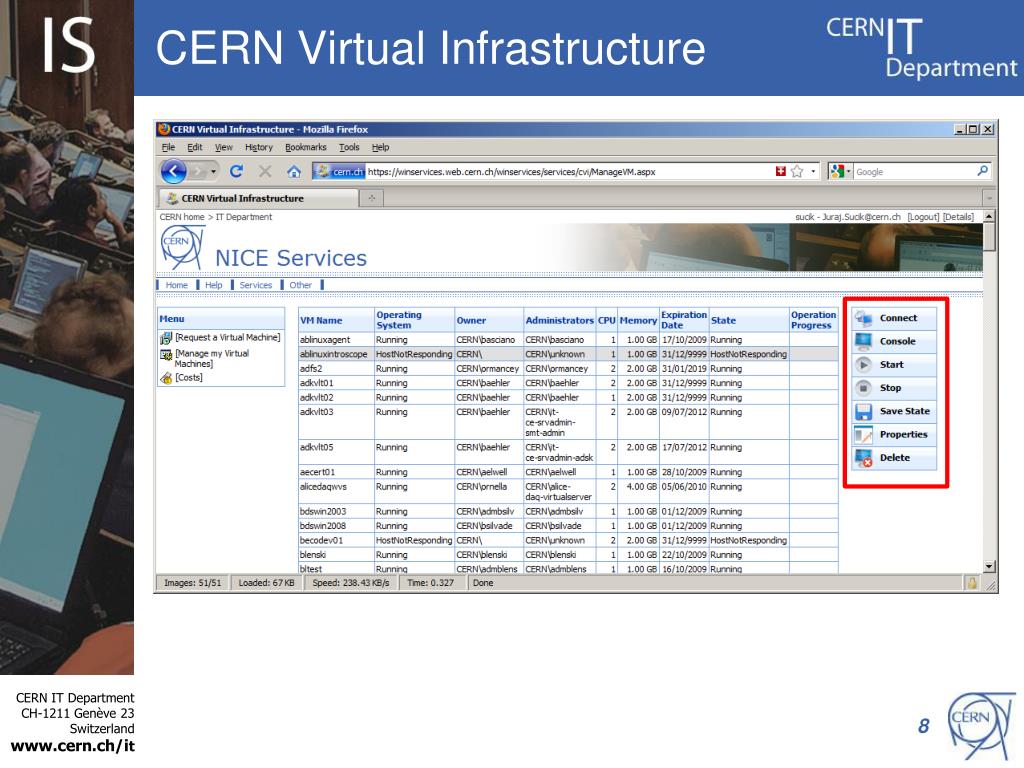Select the becodev01 VM name
This screenshot has height=768, width=1024.
pos(321,541)
